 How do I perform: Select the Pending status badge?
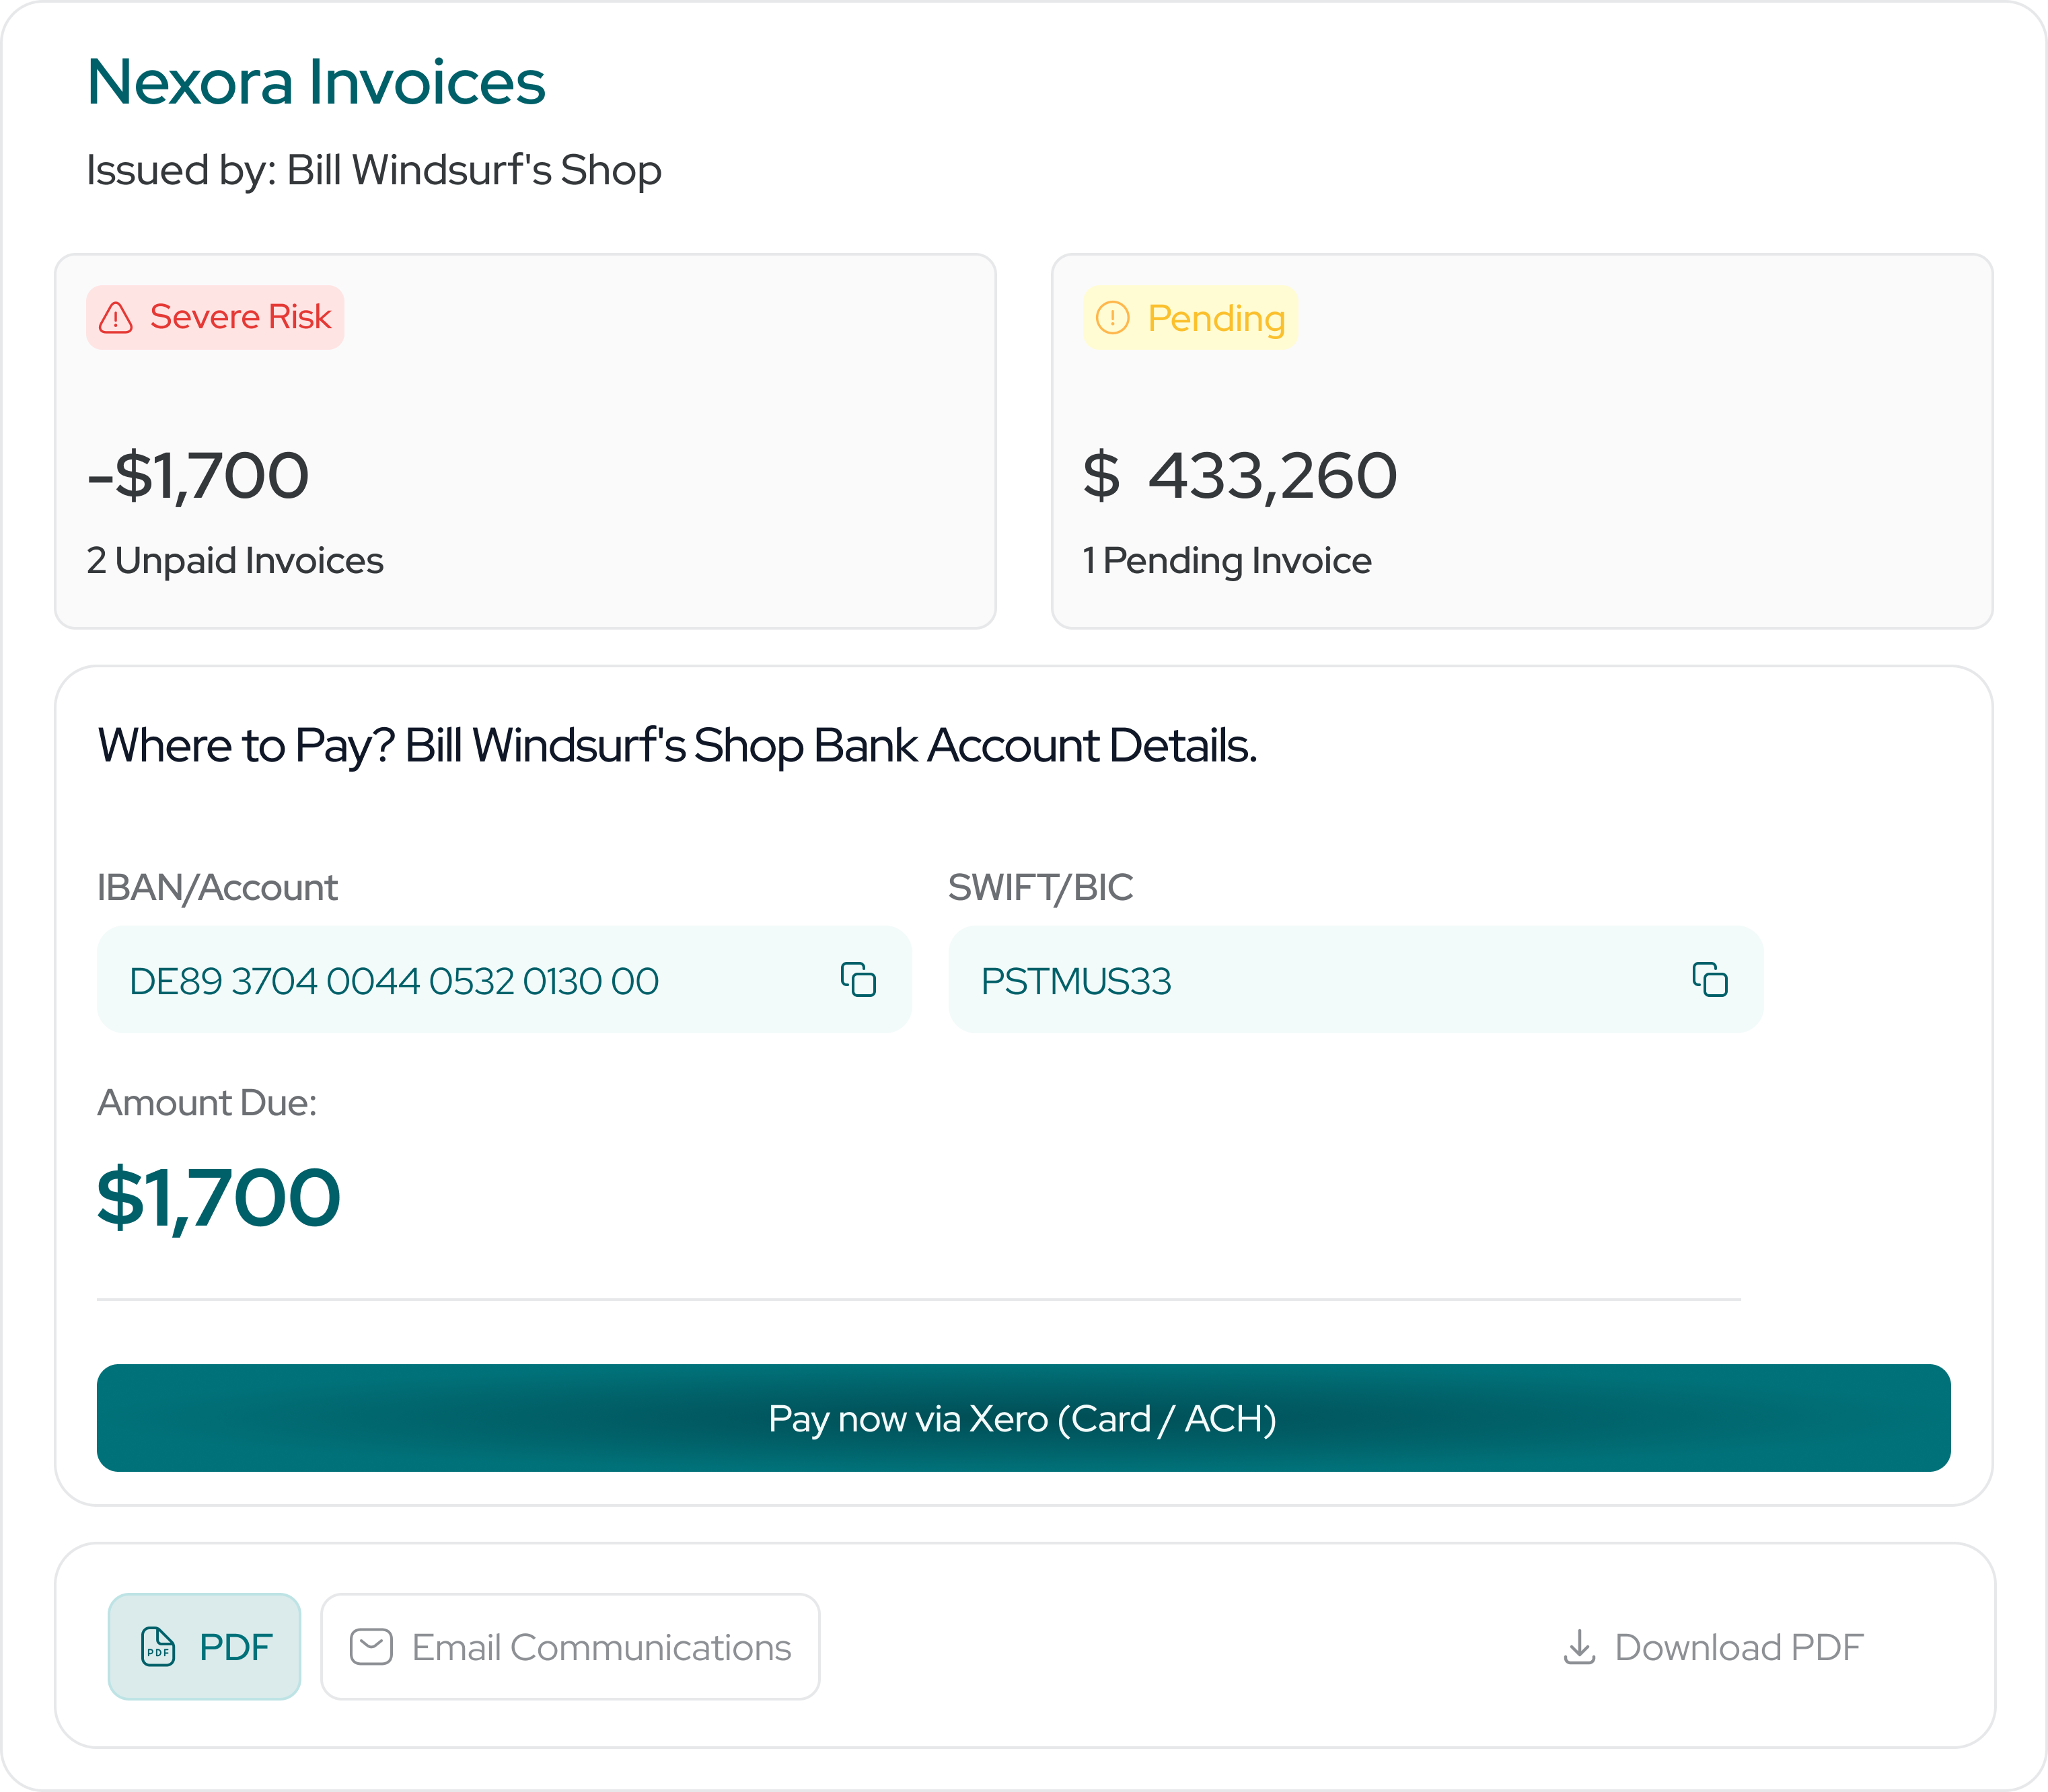tap(1190, 318)
